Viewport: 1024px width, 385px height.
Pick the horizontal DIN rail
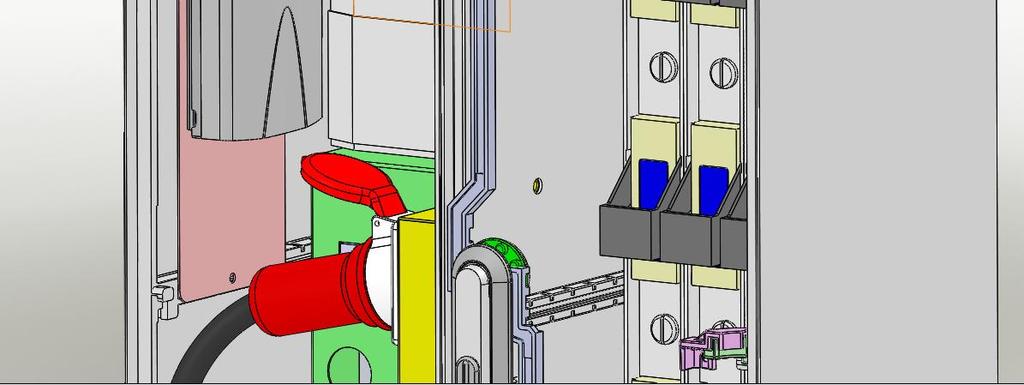click(575, 298)
